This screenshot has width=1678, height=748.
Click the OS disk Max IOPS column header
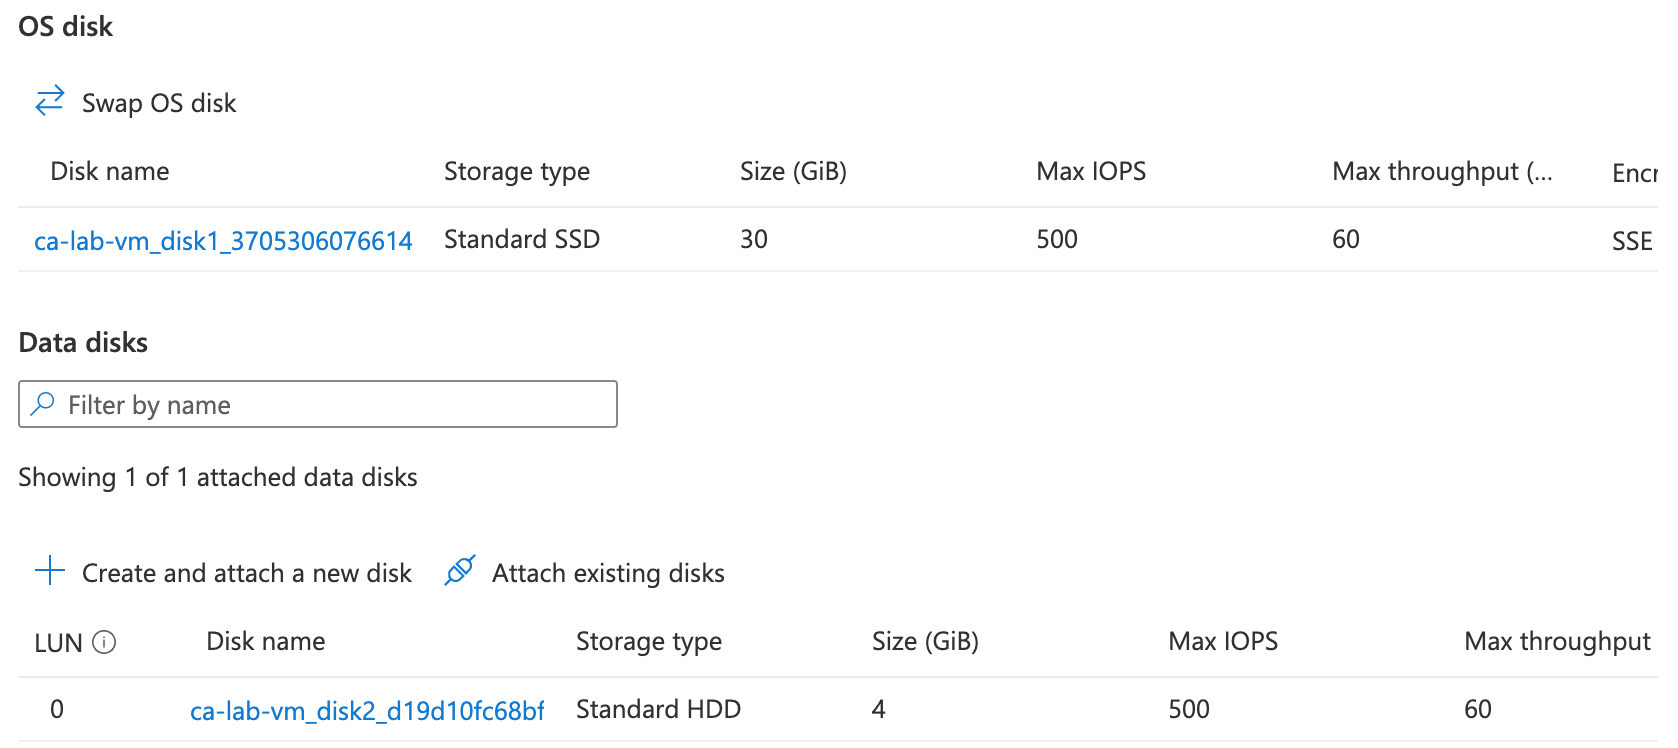pyautogui.click(x=1091, y=172)
